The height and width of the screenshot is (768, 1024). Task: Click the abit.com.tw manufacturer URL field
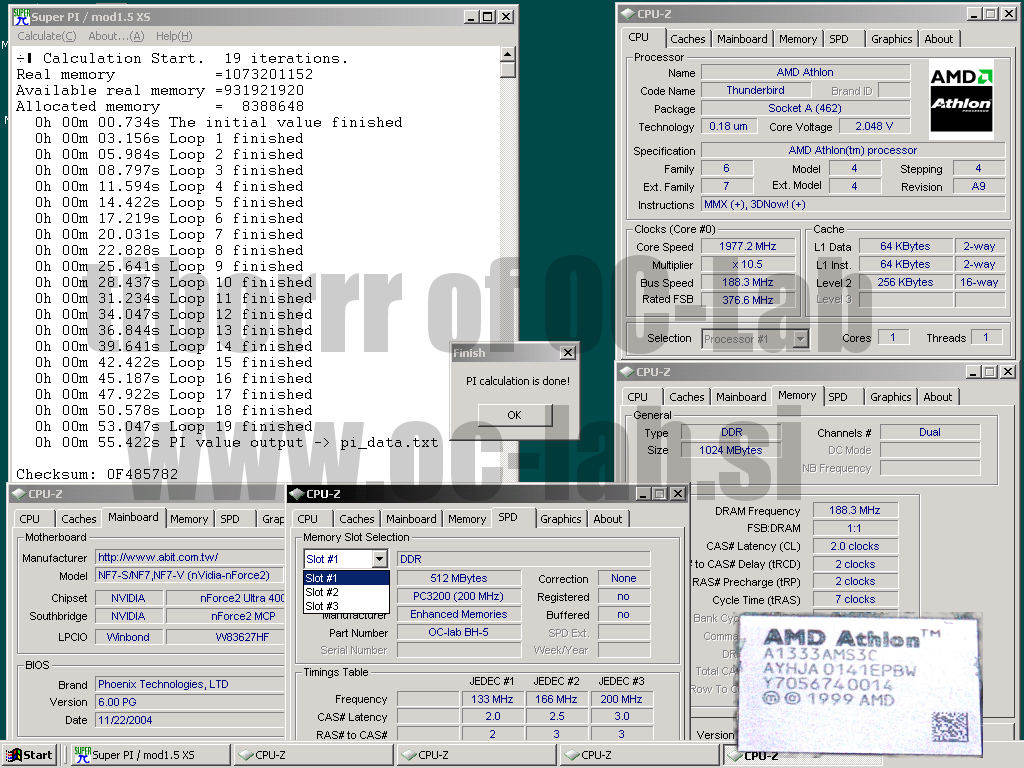click(190, 558)
